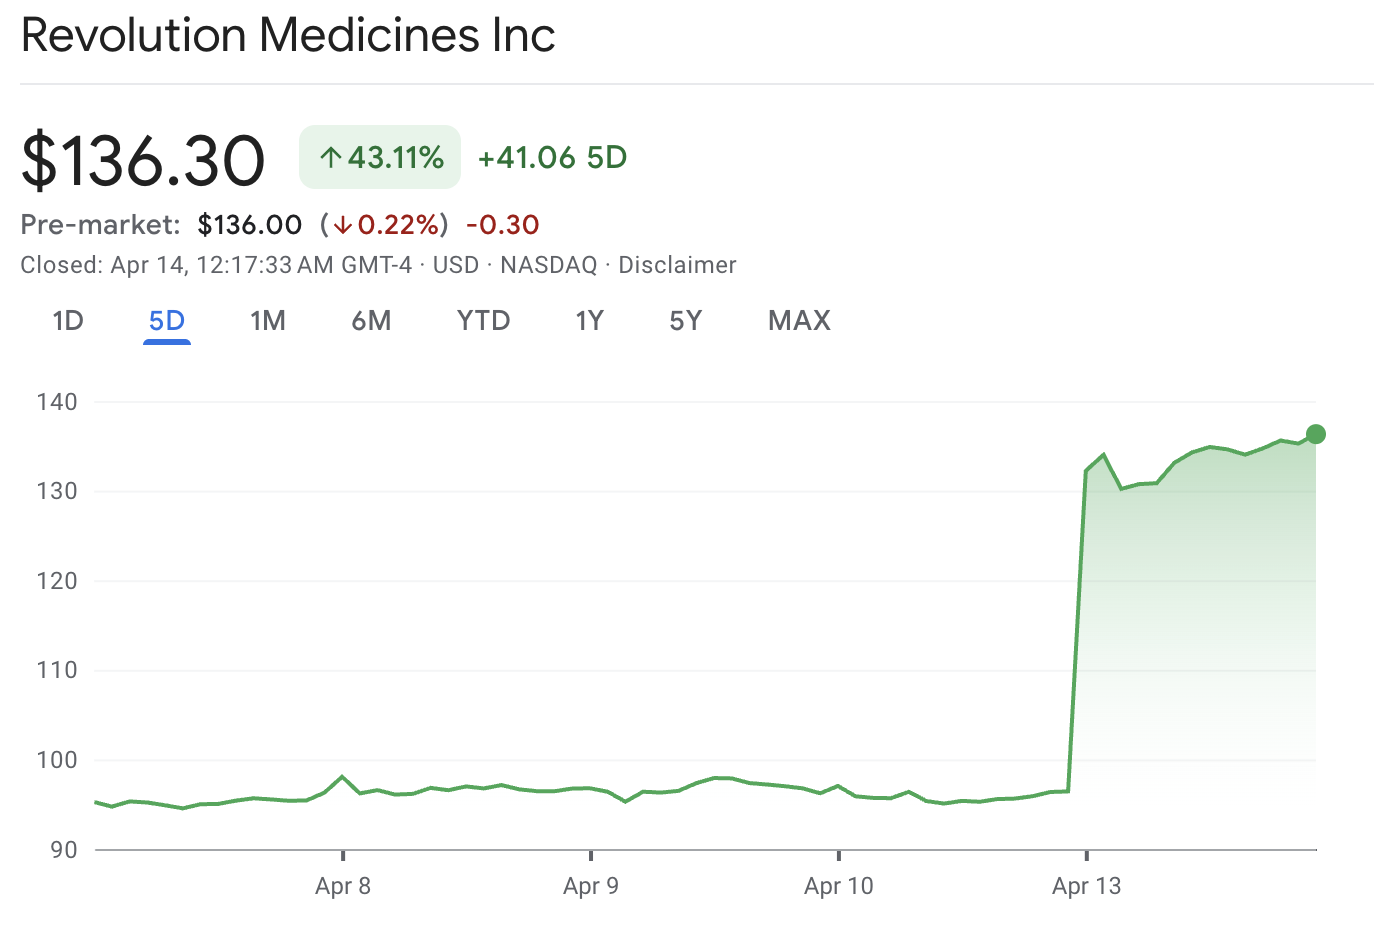Select the 1D time range

pos(67,320)
